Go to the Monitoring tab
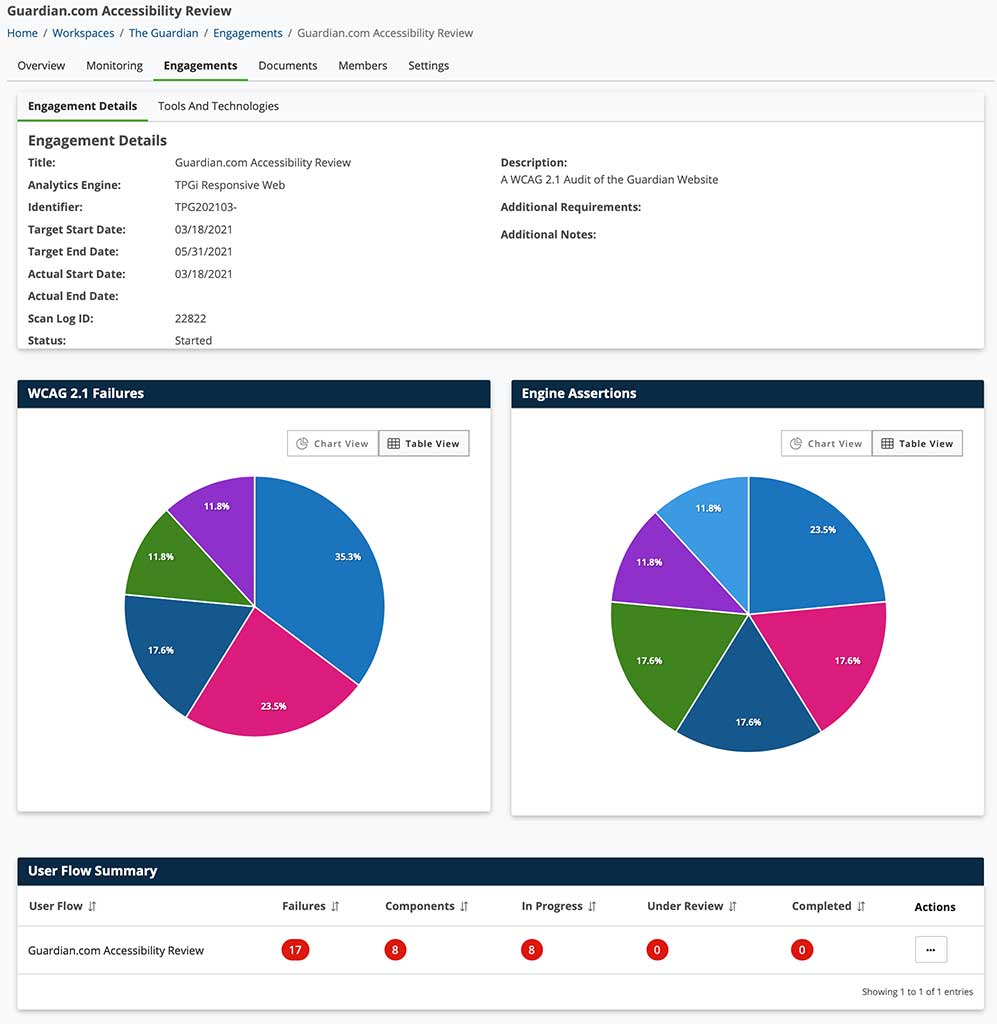This screenshot has width=997, height=1024. click(114, 65)
